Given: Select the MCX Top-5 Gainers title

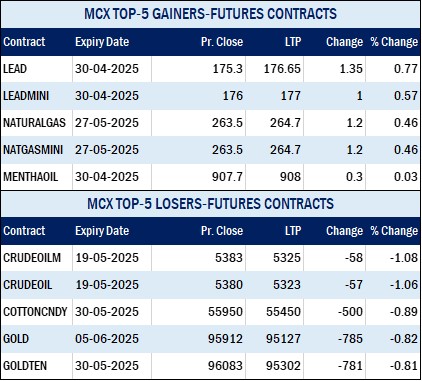Looking at the screenshot, I should [x=211, y=14].
